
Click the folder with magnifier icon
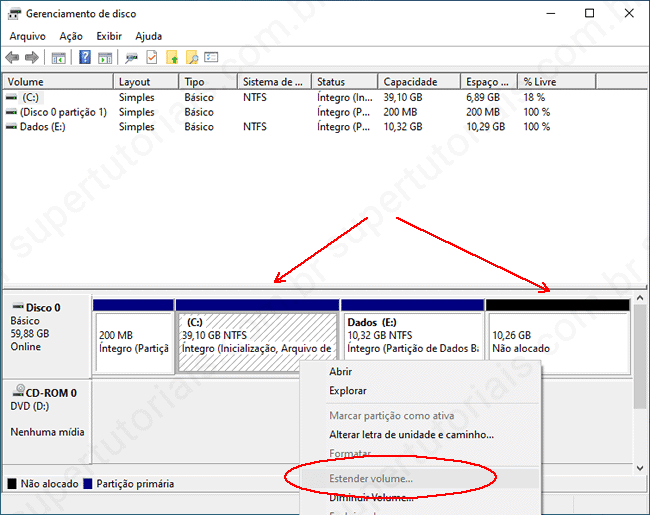click(x=192, y=57)
